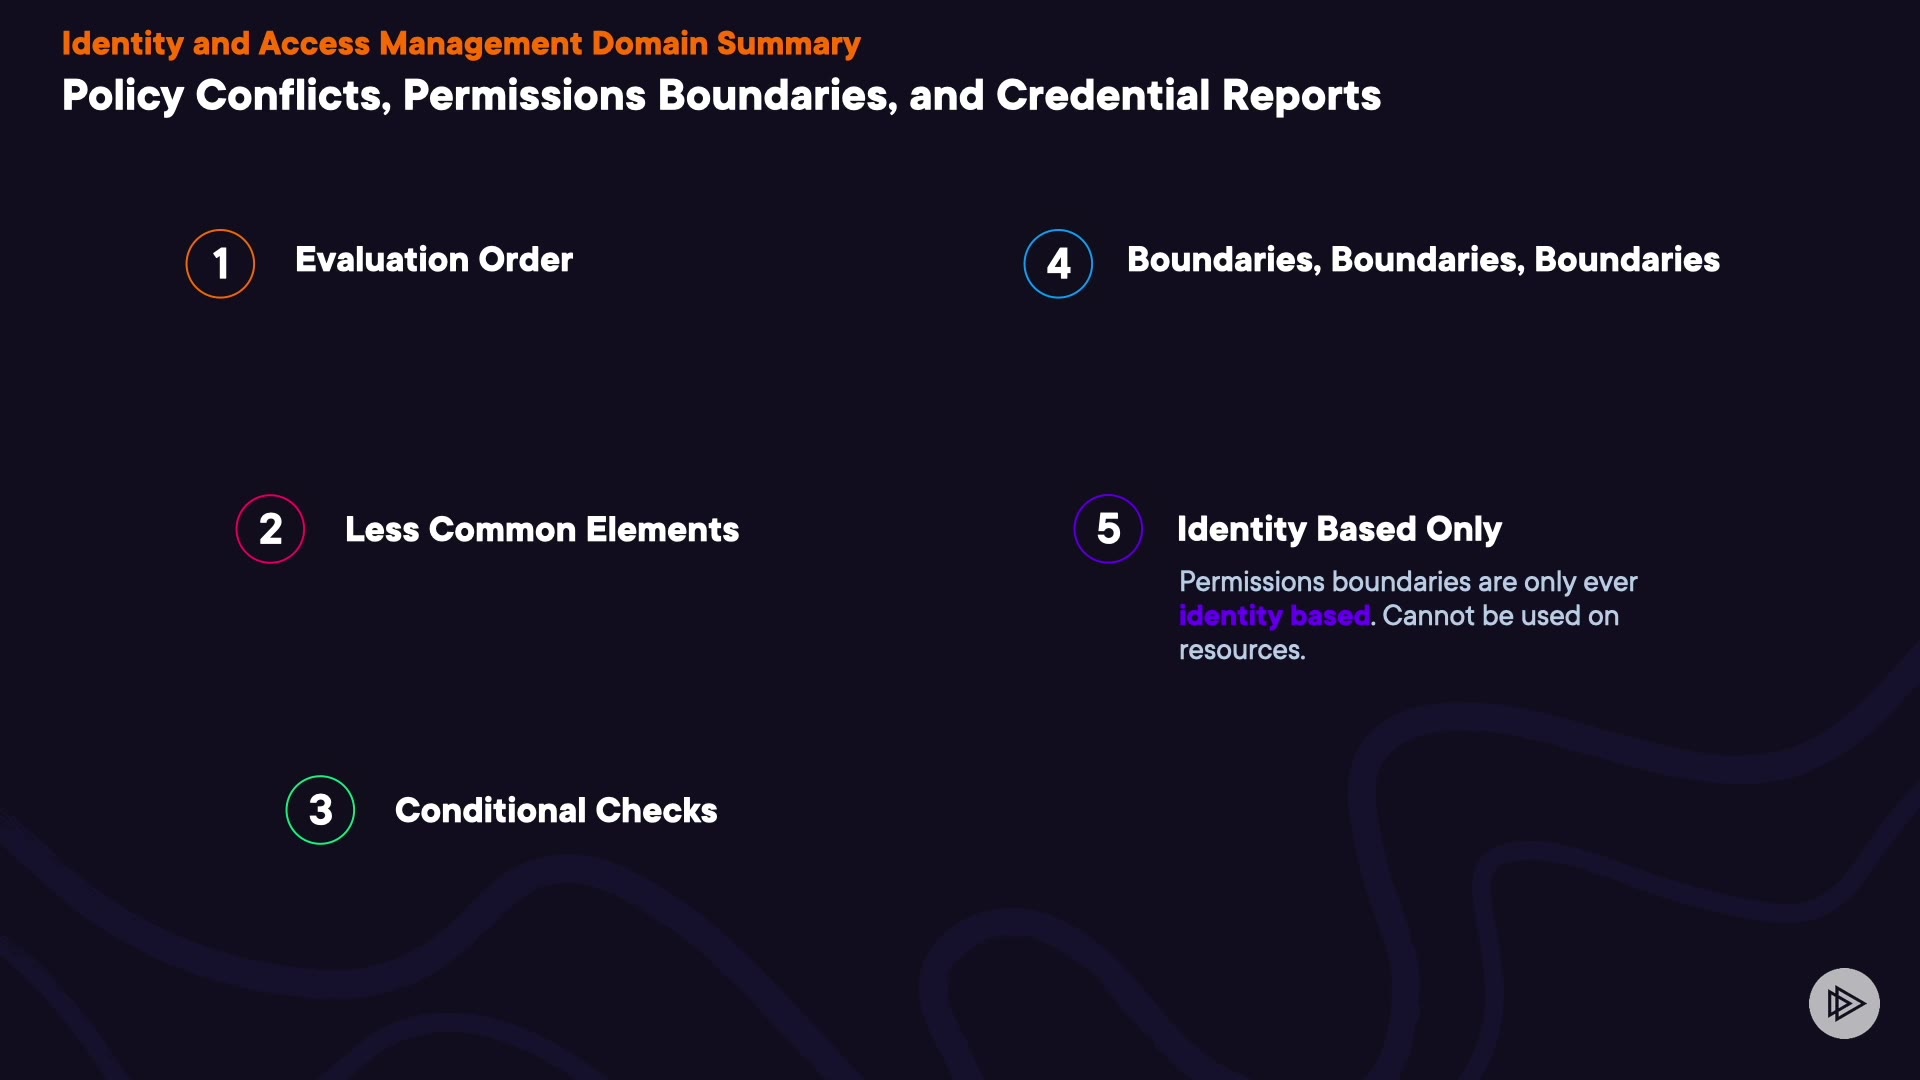Viewport: 1920px width, 1080px height.
Task: Click 'Credential Reports' in the white title
Action: coord(1188,96)
